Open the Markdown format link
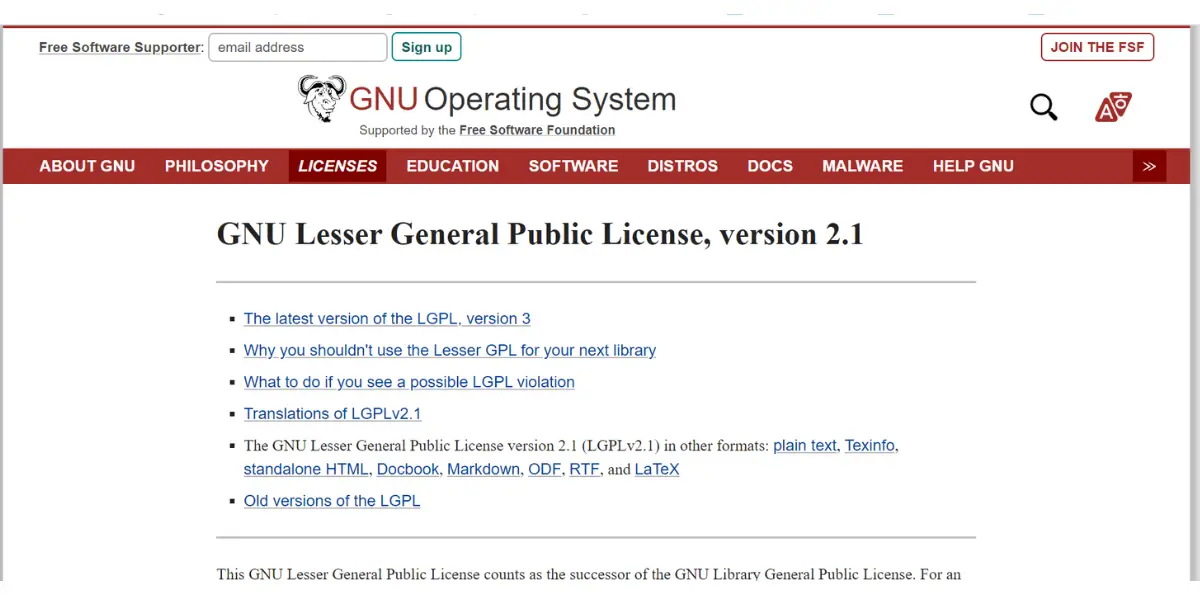The height and width of the screenshot is (600, 1200). pos(484,469)
